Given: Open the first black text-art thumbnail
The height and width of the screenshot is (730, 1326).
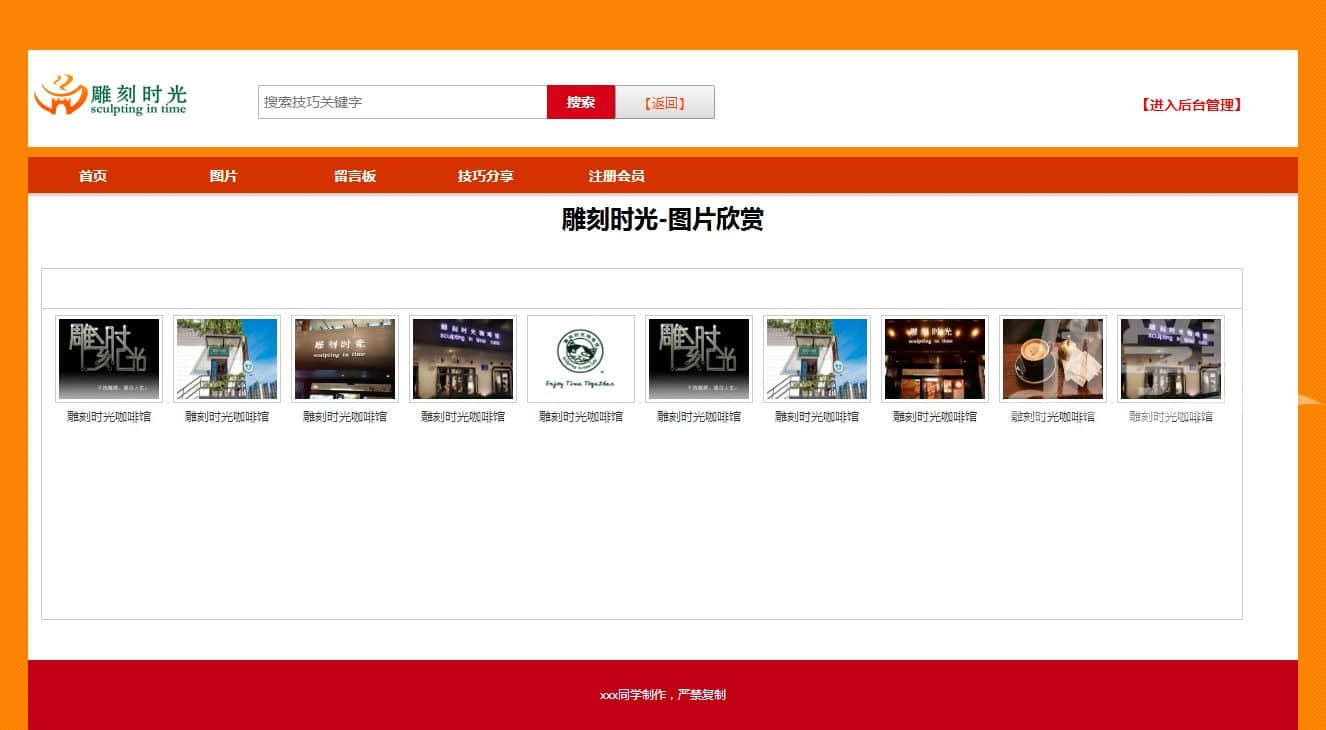Looking at the screenshot, I should coord(109,359).
